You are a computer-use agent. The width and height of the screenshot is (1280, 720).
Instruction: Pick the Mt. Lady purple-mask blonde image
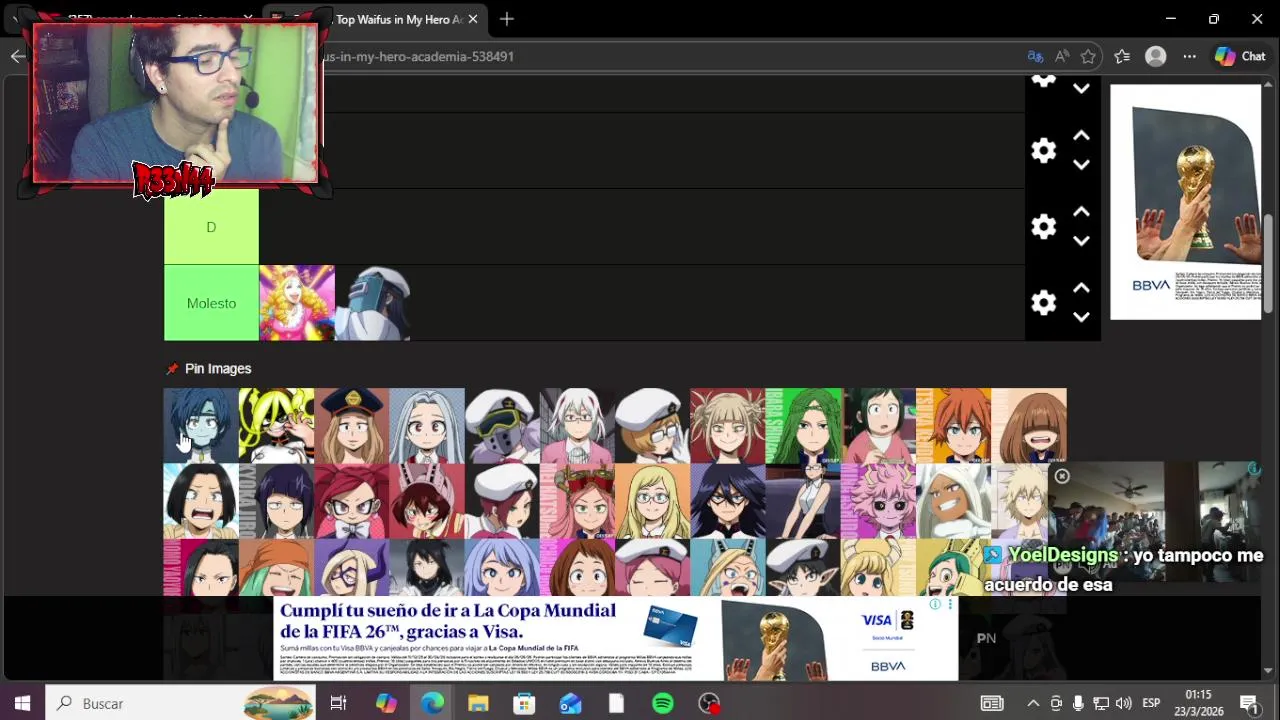tap(352, 568)
